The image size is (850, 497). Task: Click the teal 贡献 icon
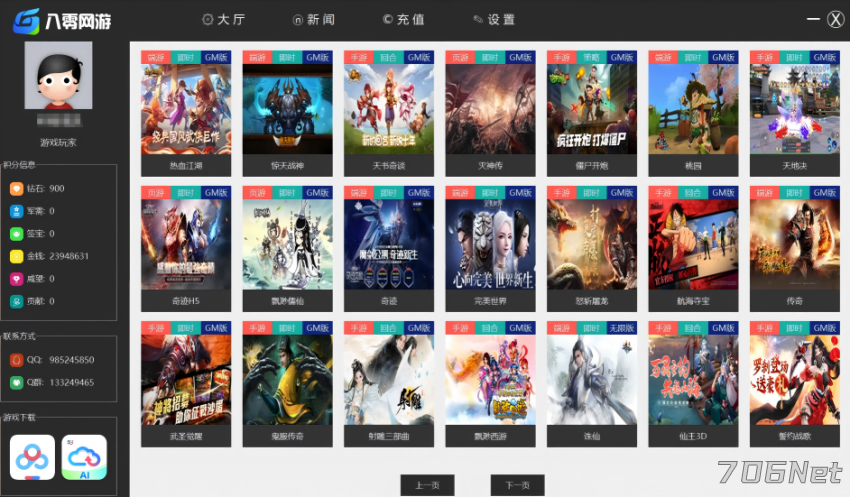16,301
